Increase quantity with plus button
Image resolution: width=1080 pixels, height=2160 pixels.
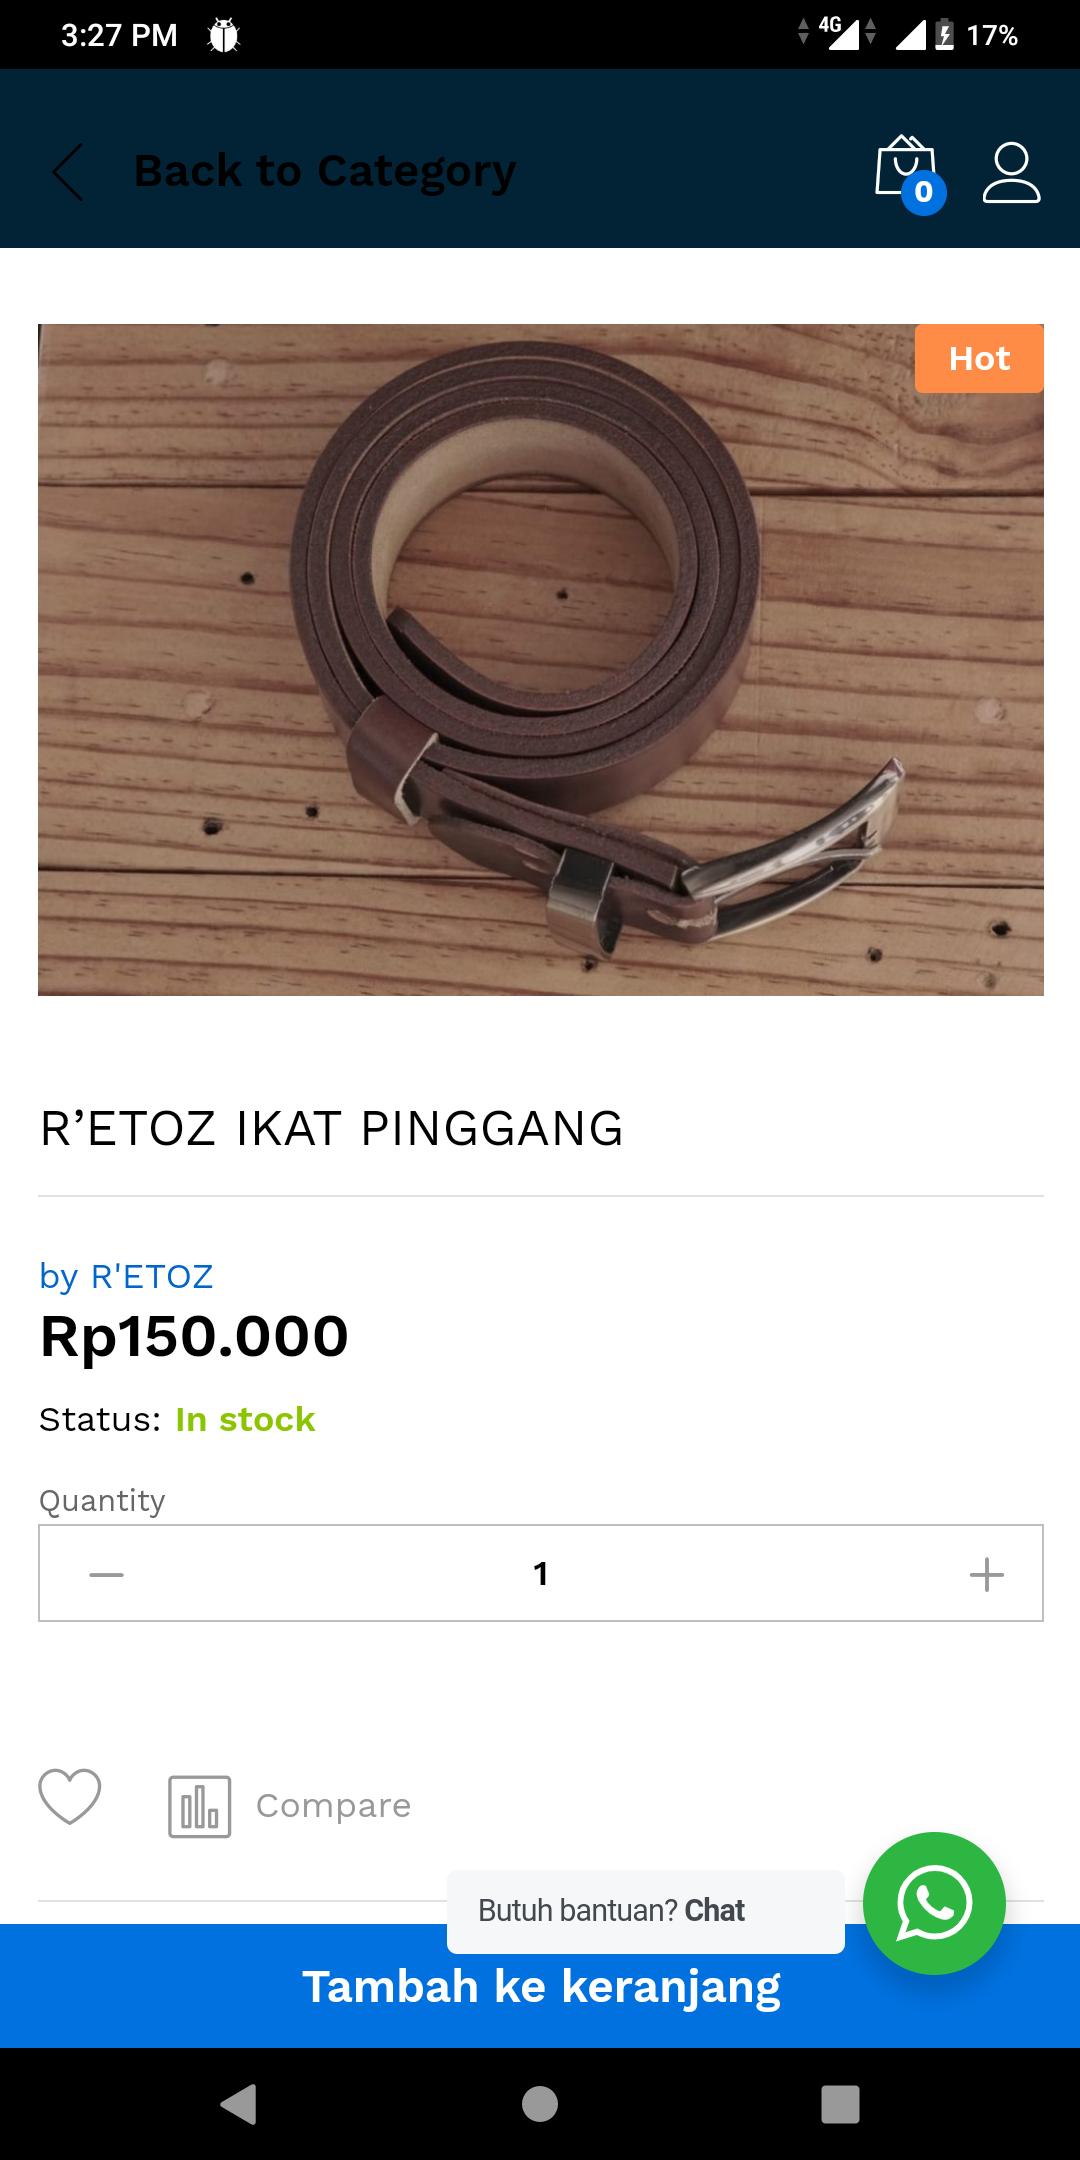[986, 1574]
